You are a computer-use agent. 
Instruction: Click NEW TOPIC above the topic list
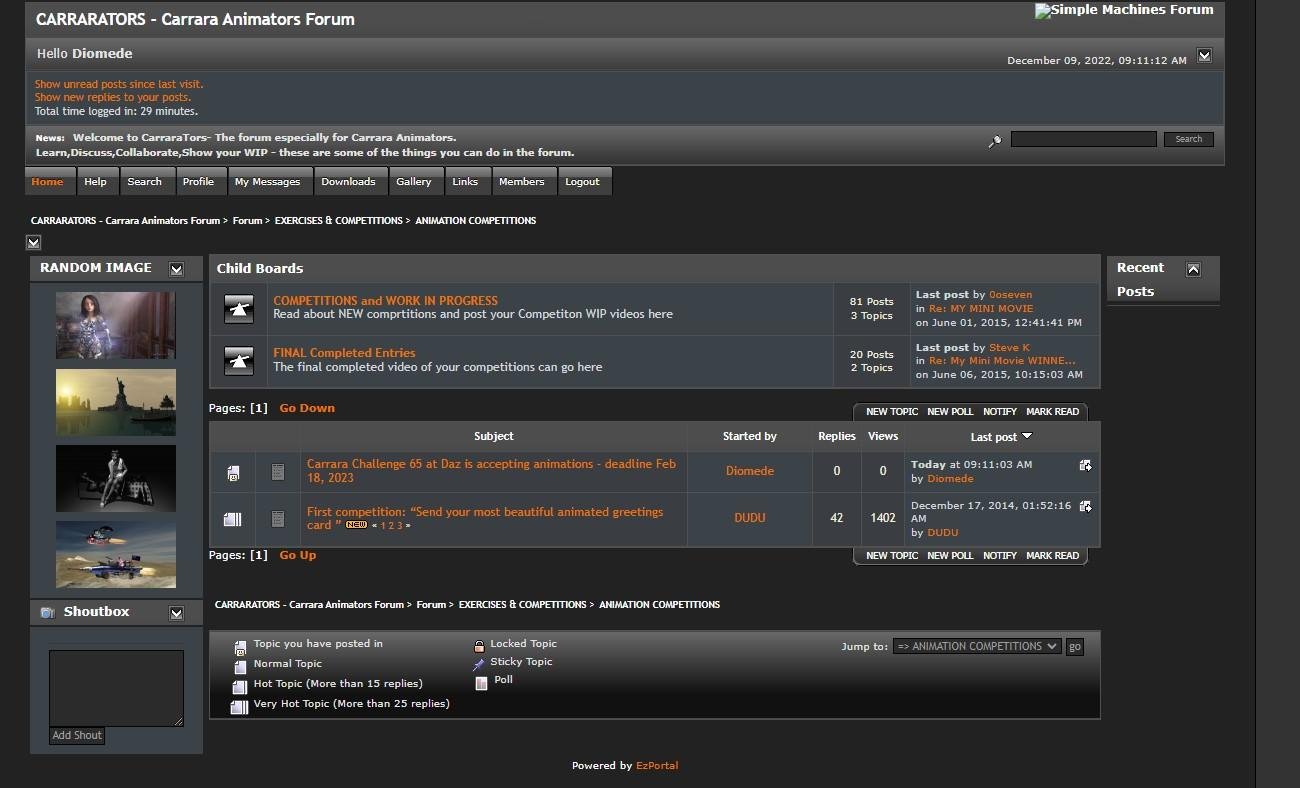[892, 412]
